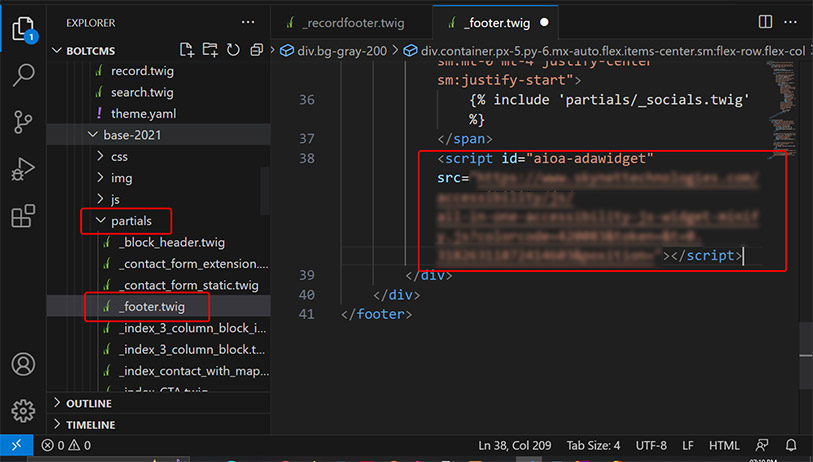Split the editor to the right
The height and width of the screenshot is (462, 813).
pos(765,22)
